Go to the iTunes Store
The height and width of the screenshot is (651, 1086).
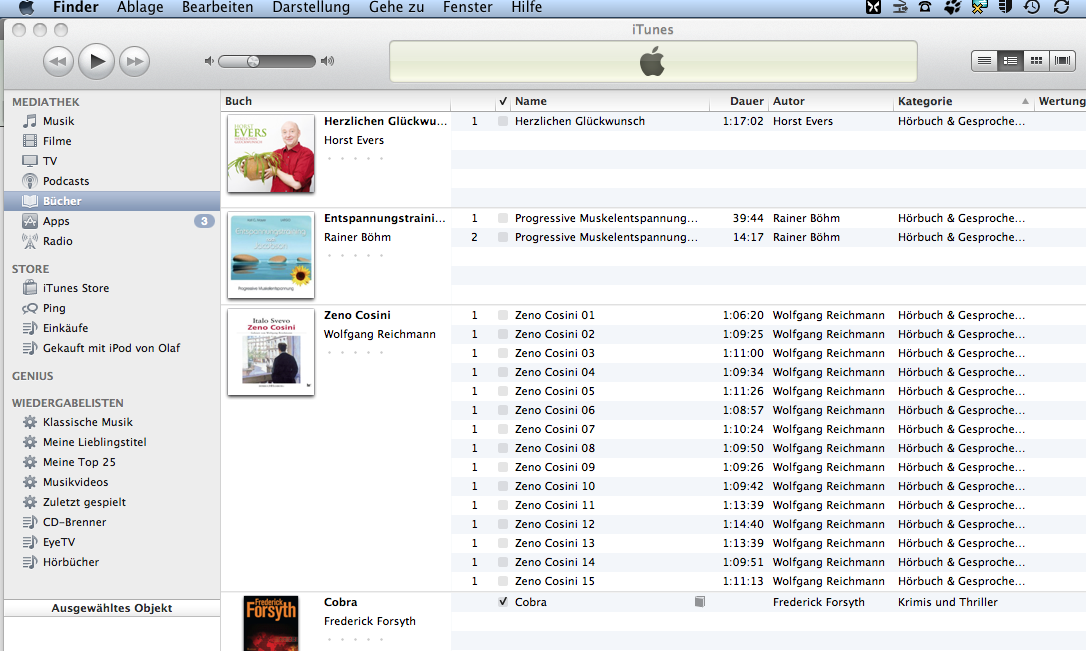(76, 288)
